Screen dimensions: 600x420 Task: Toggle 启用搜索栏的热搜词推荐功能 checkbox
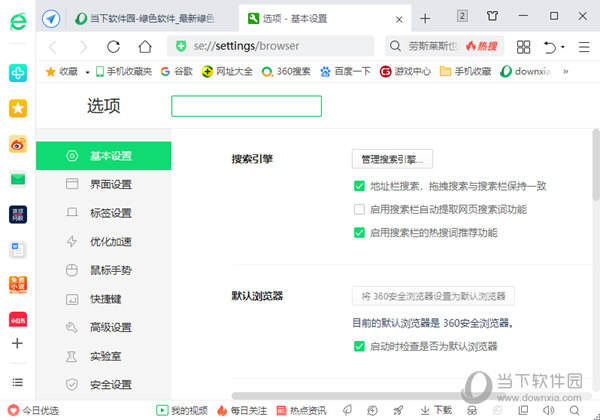[x=359, y=233]
